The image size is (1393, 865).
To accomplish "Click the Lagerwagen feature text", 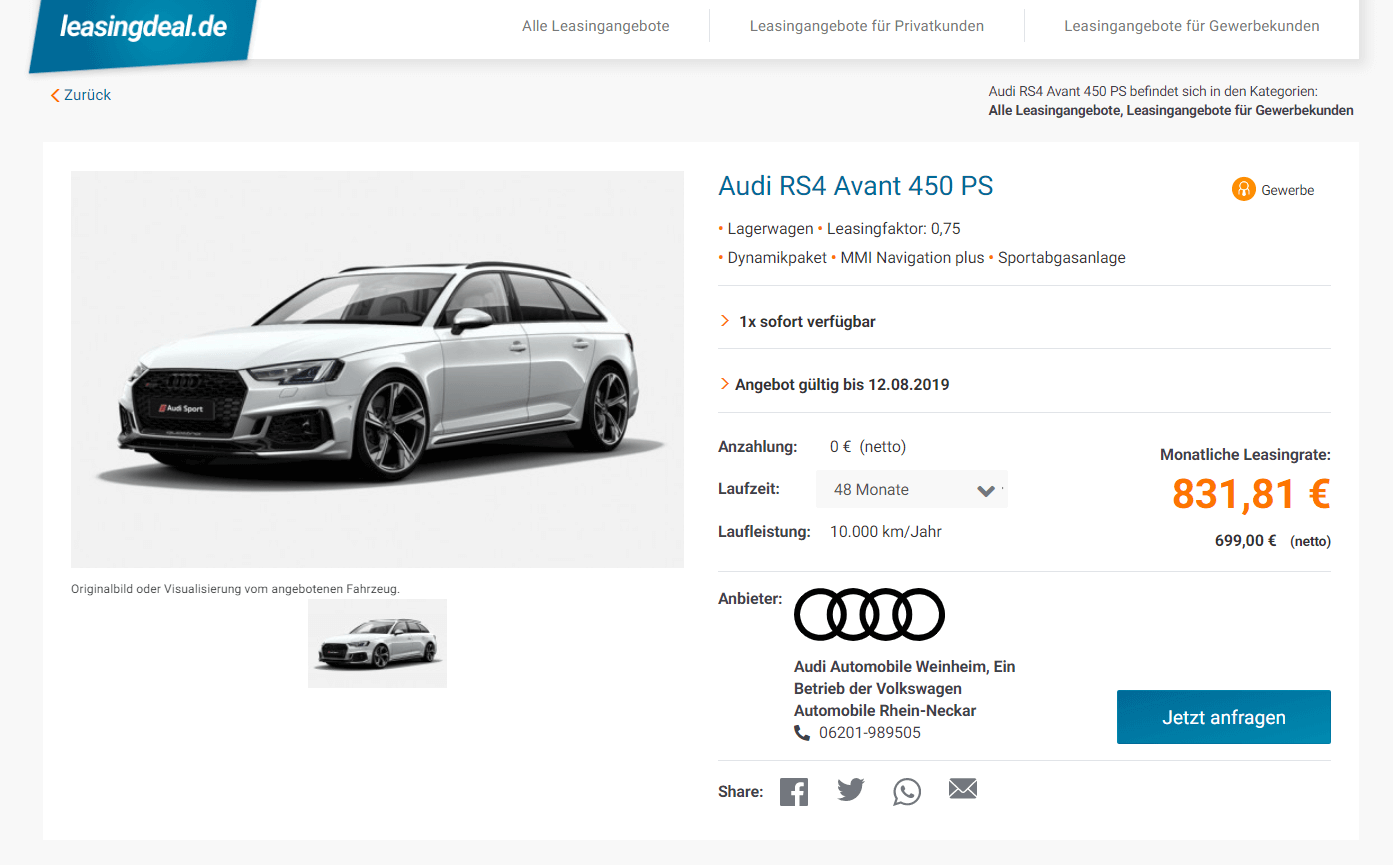I will point(770,229).
